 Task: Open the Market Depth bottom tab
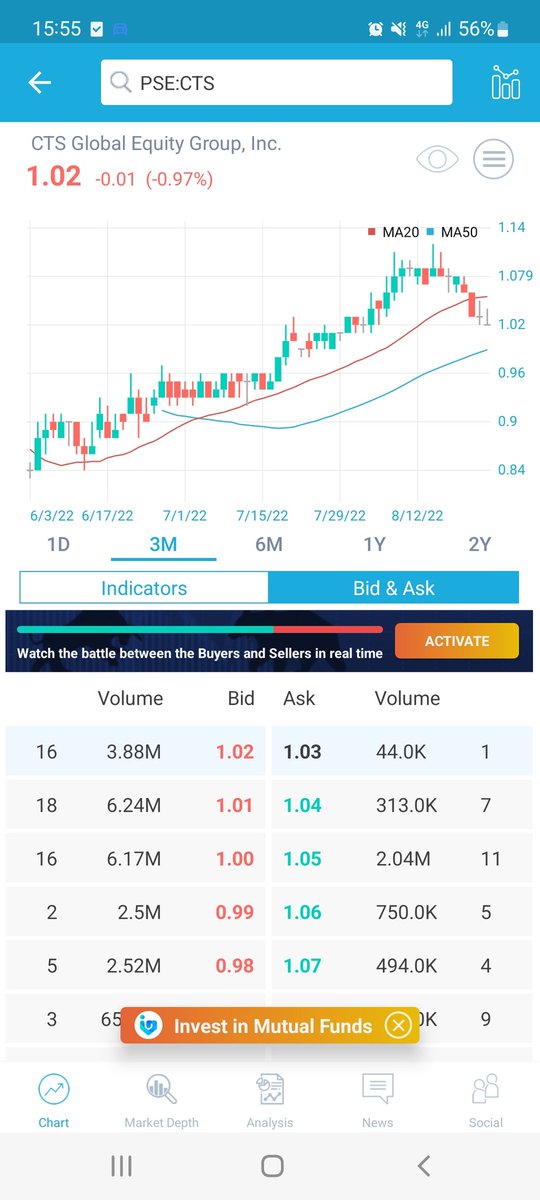tap(161, 1100)
